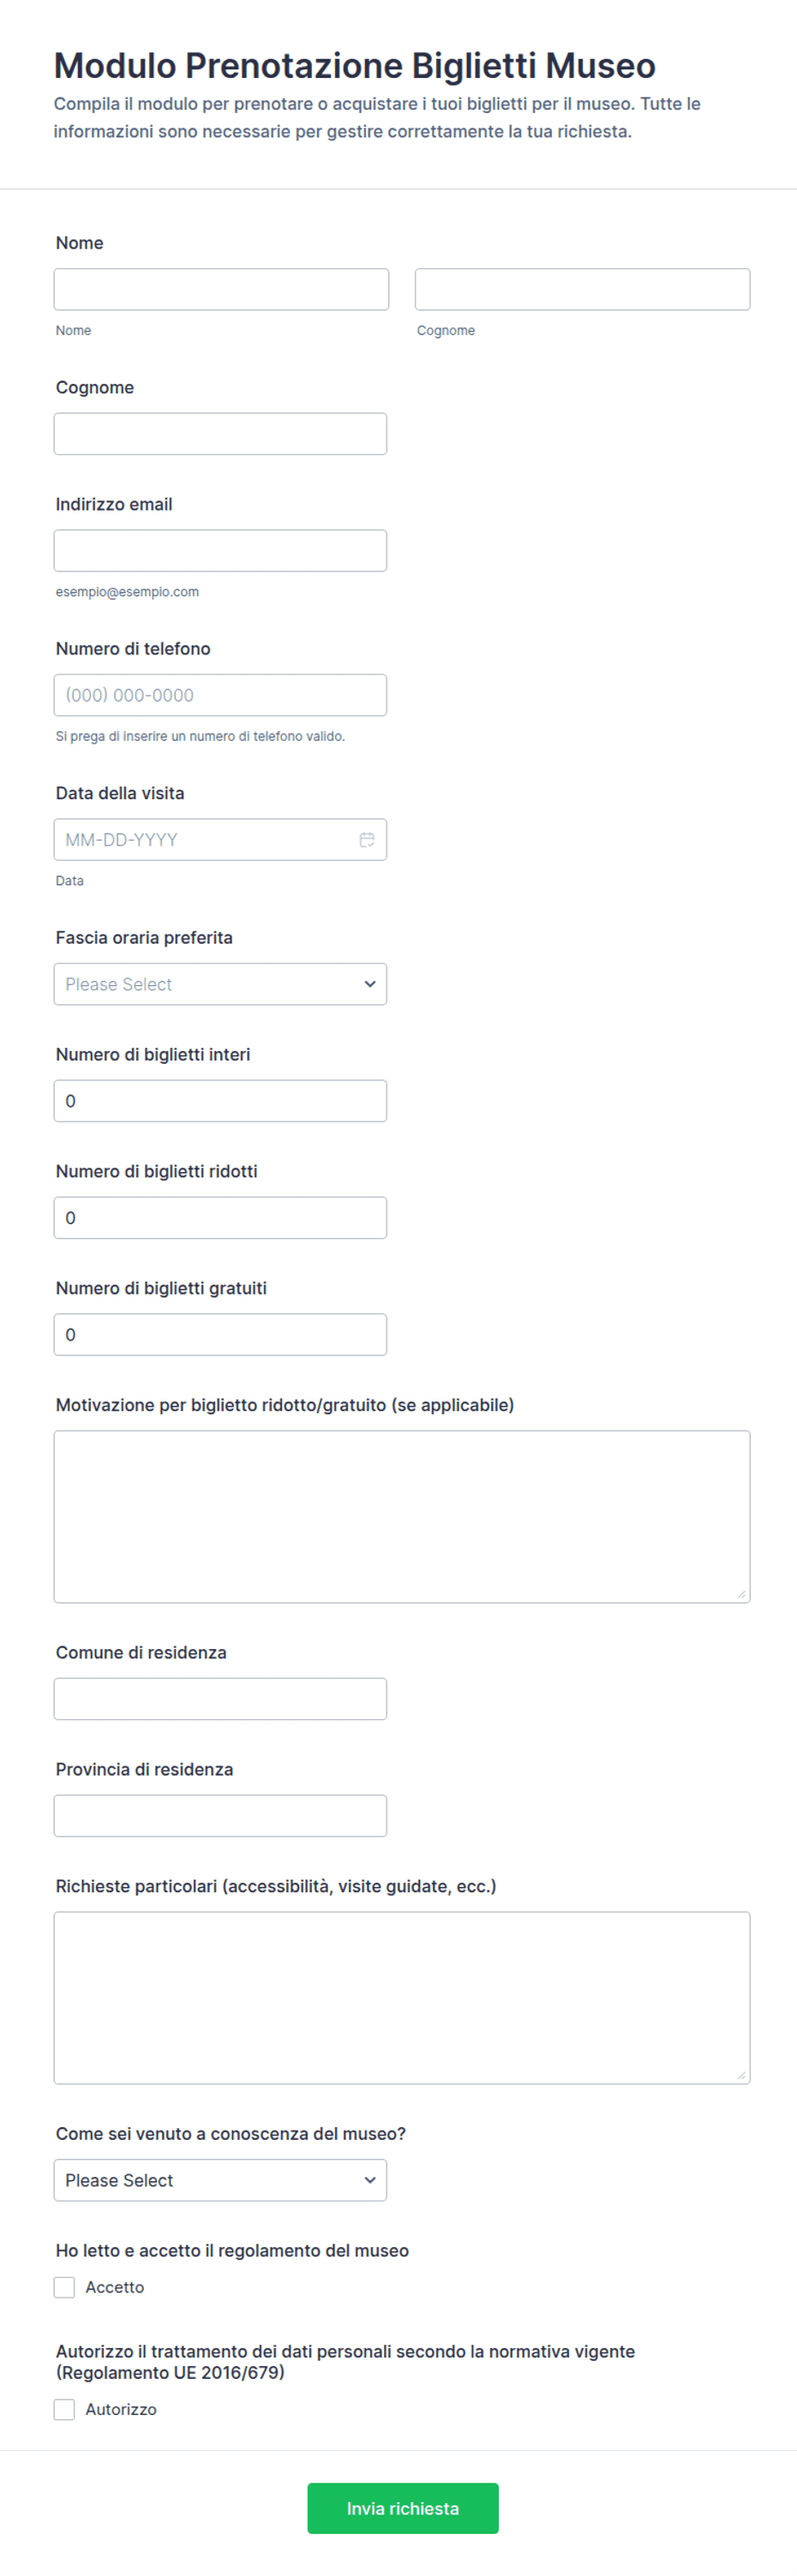Select the surname field beside first name

click(x=582, y=289)
